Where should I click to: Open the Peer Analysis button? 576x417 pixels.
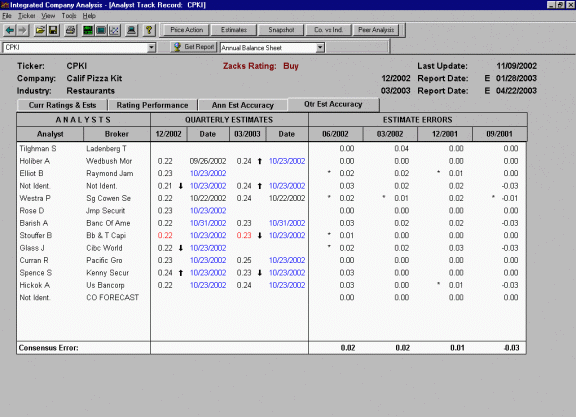(x=376, y=30)
